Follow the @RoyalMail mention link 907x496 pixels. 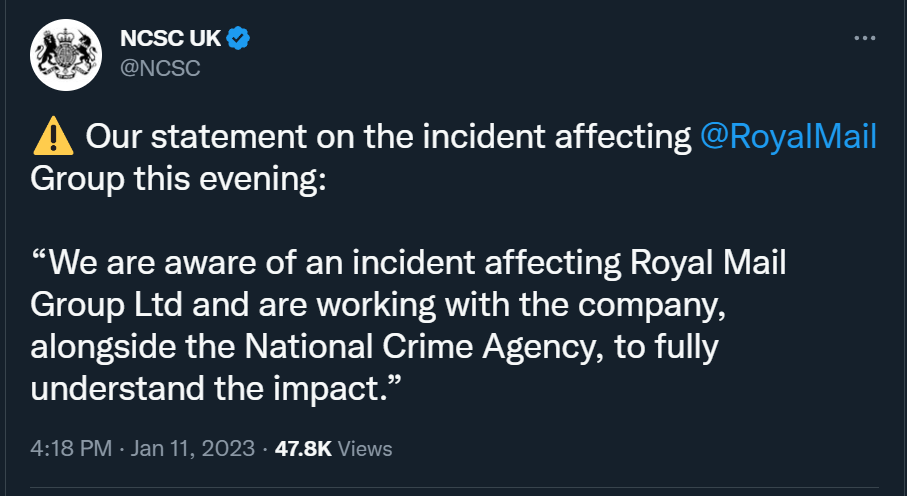click(x=788, y=137)
